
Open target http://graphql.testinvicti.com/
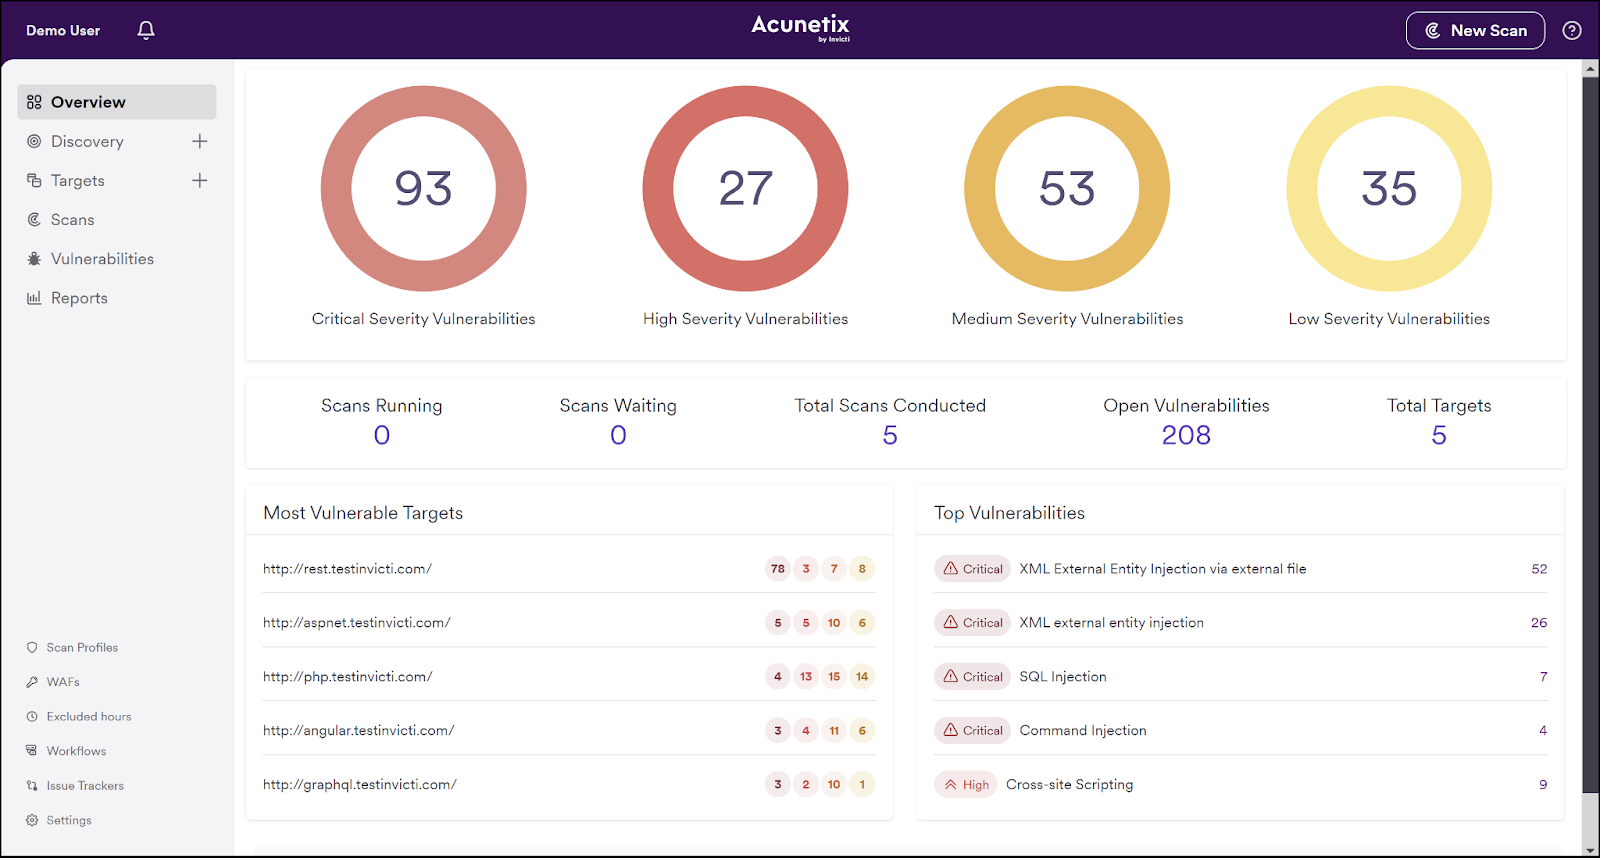point(360,785)
